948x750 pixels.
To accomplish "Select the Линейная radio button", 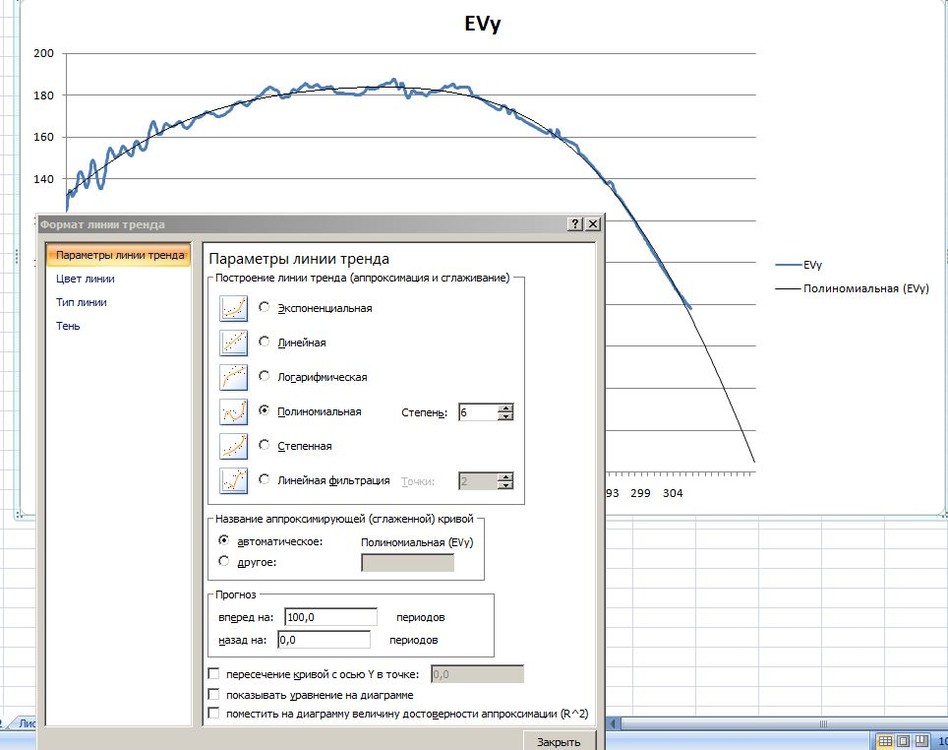I will (264, 342).
